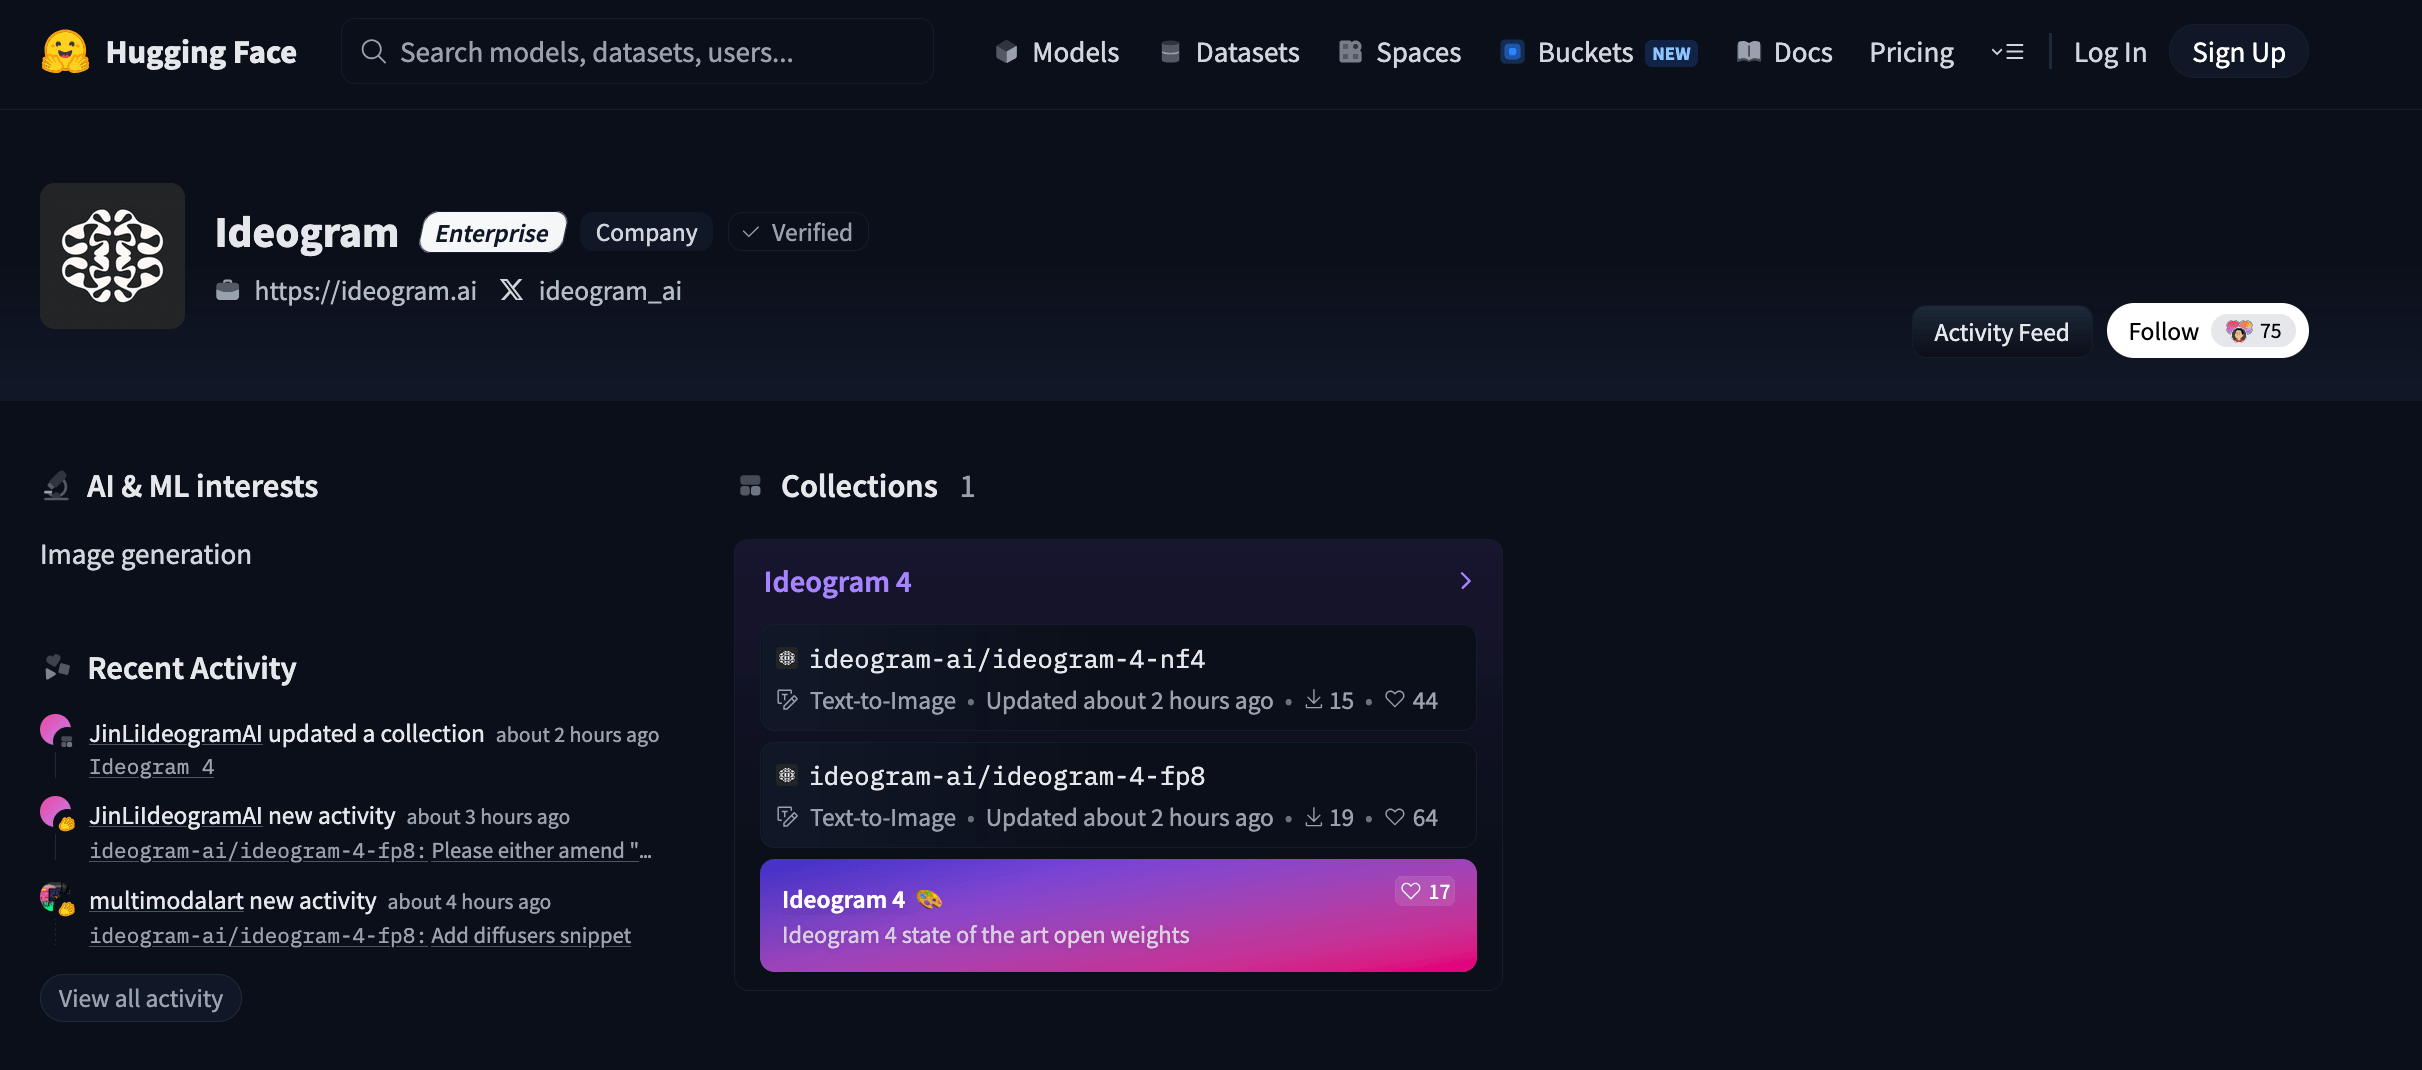Like the Ideogram 4 space with 17 hearts

coord(1425,891)
